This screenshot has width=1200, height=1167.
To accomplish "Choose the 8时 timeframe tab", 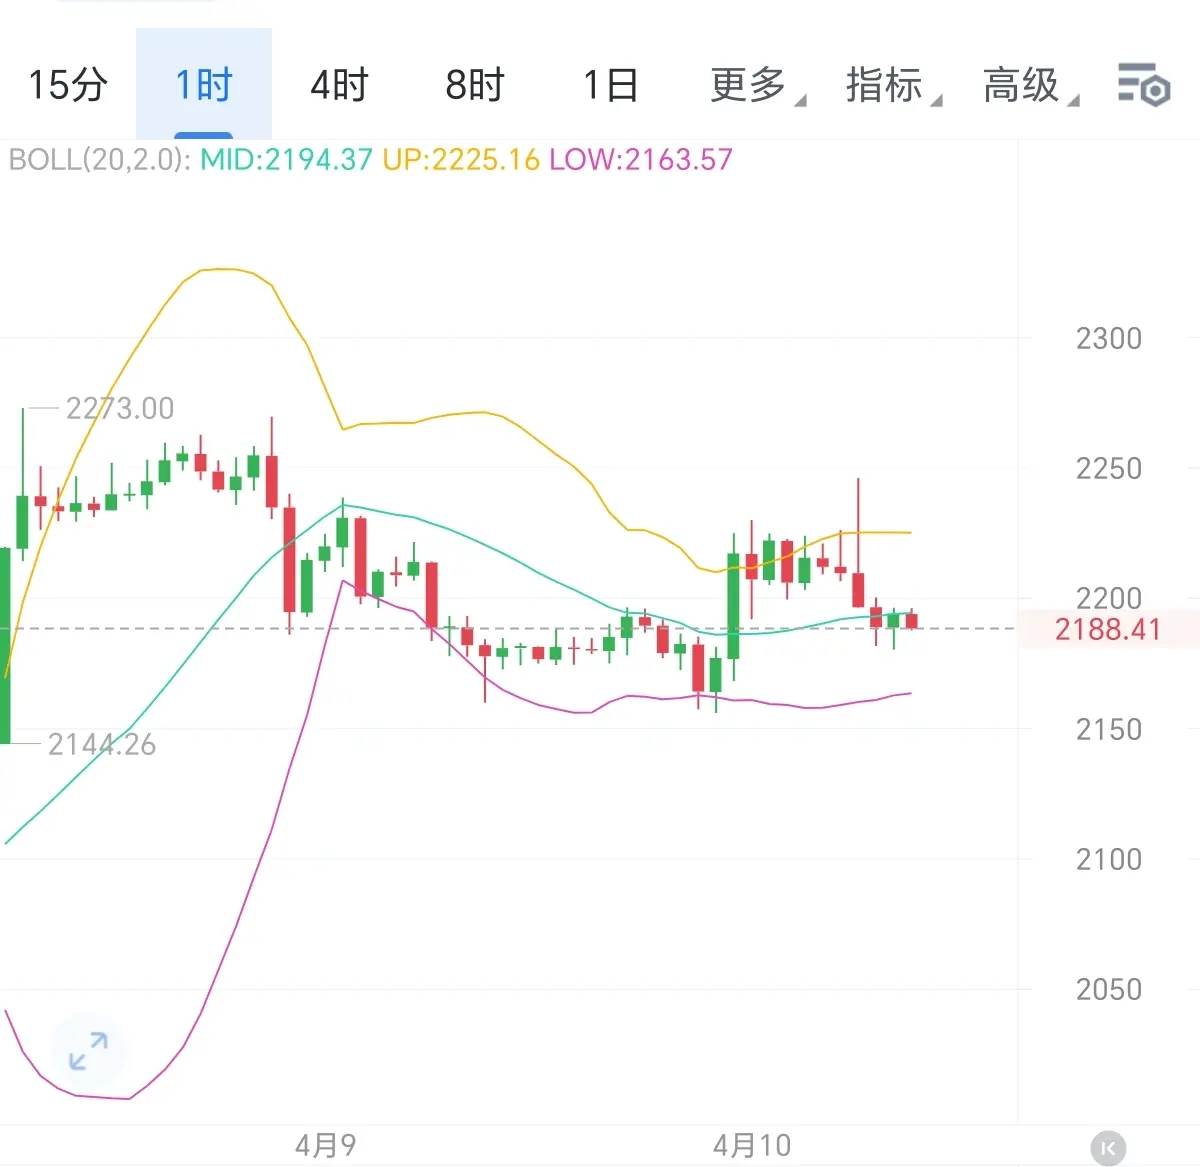I will pos(474,85).
